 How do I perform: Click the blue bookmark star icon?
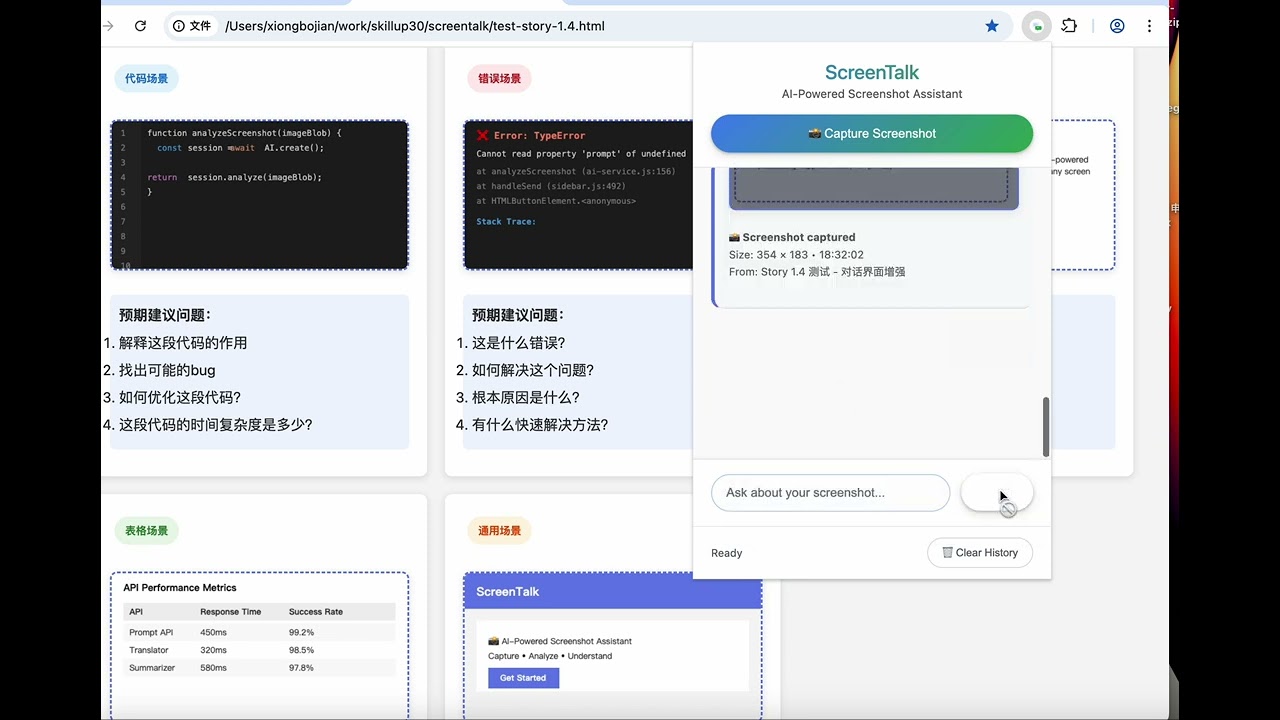click(x=992, y=26)
